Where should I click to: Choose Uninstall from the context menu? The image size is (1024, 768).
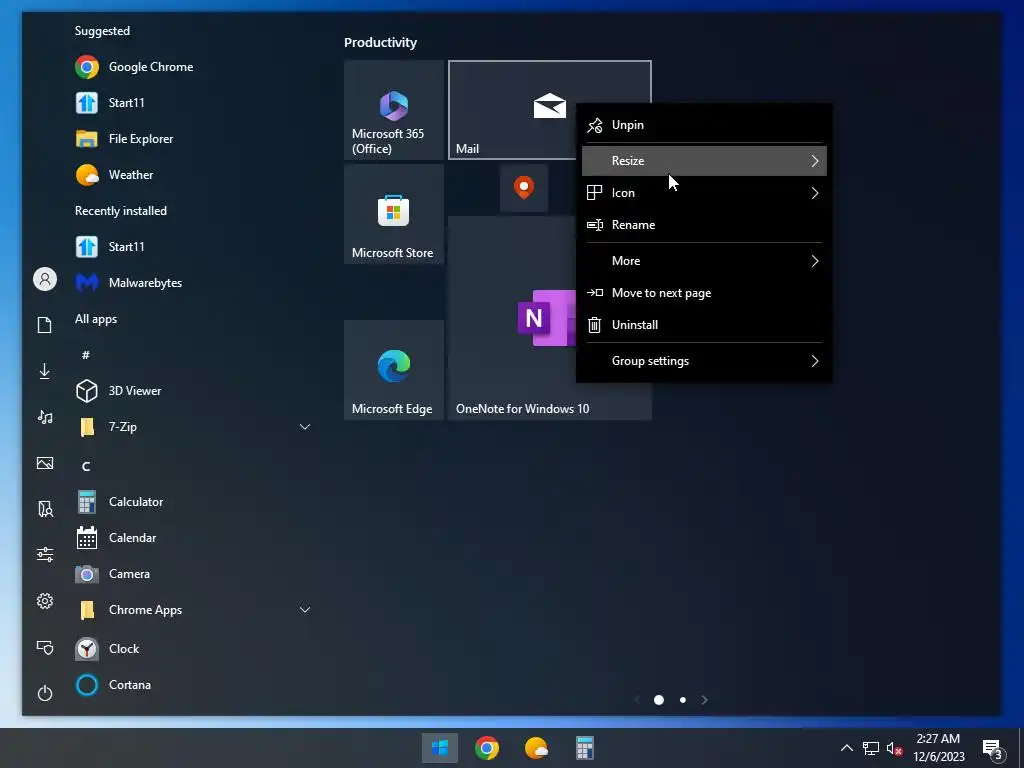704,325
